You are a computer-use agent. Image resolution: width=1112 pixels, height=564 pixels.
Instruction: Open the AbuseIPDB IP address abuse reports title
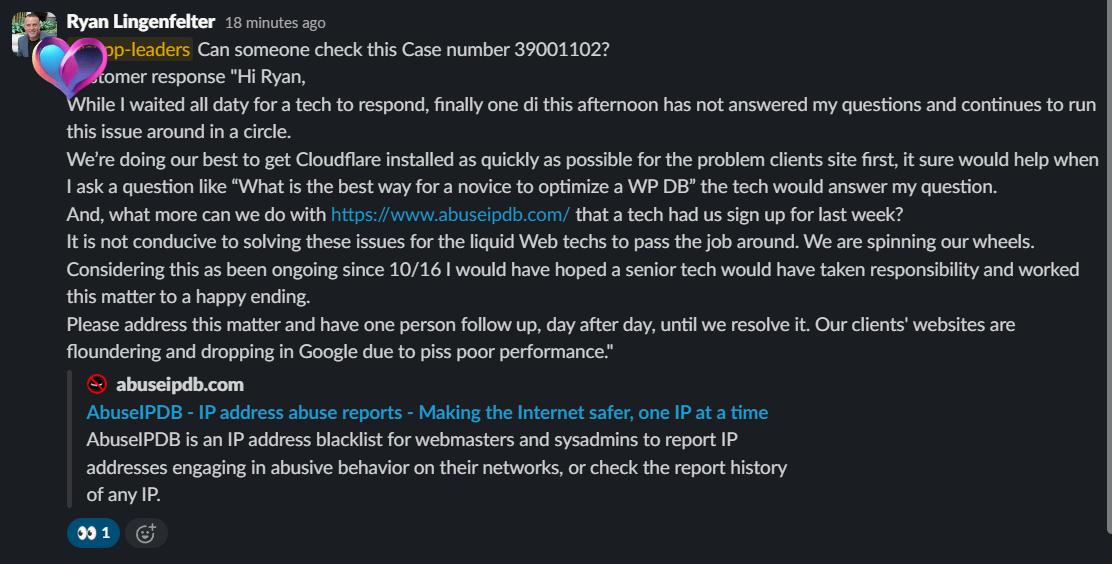[427, 413]
